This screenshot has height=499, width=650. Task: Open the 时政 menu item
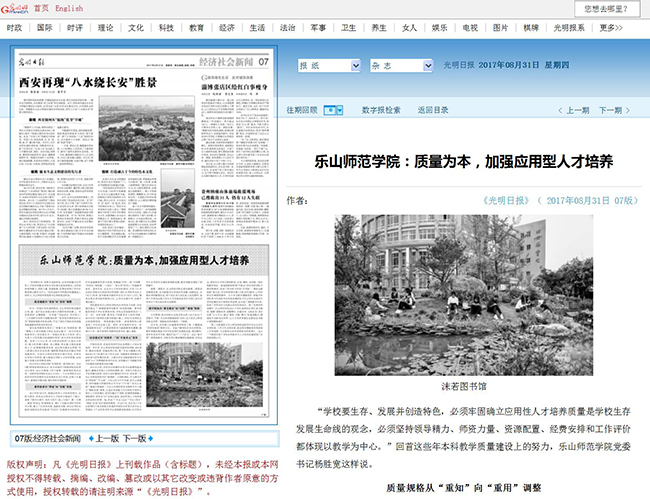point(14,28)
